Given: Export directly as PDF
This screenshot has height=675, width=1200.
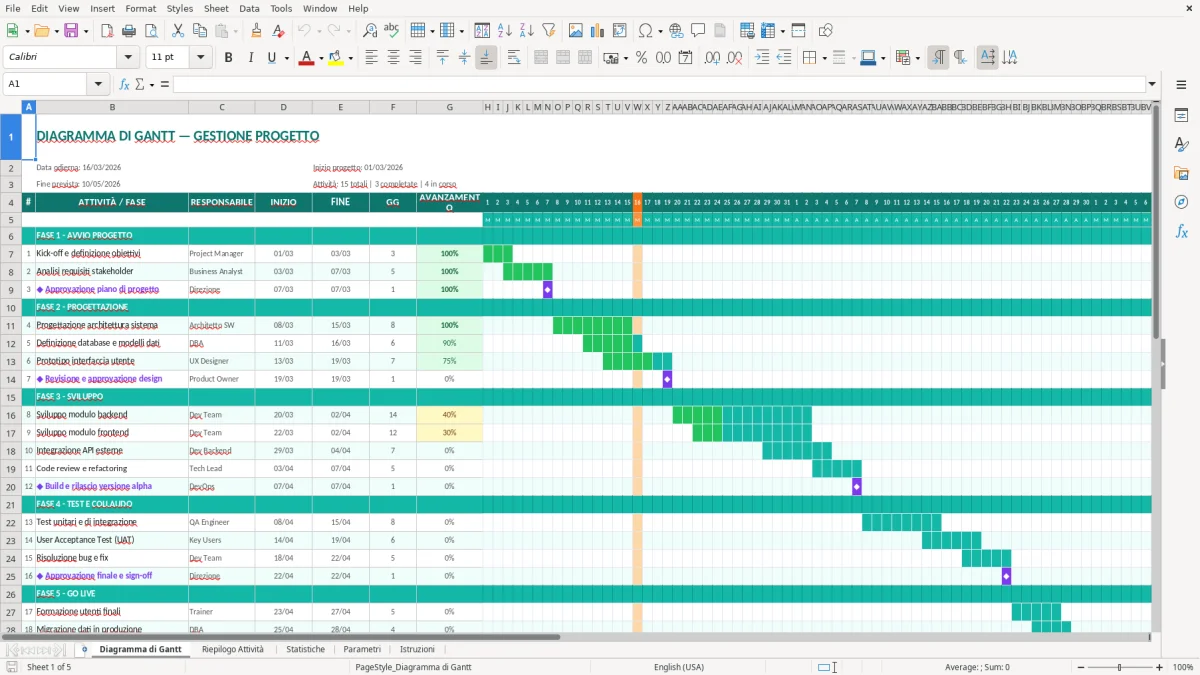Looking at the screenshot, I should click(x=107, y=31).
